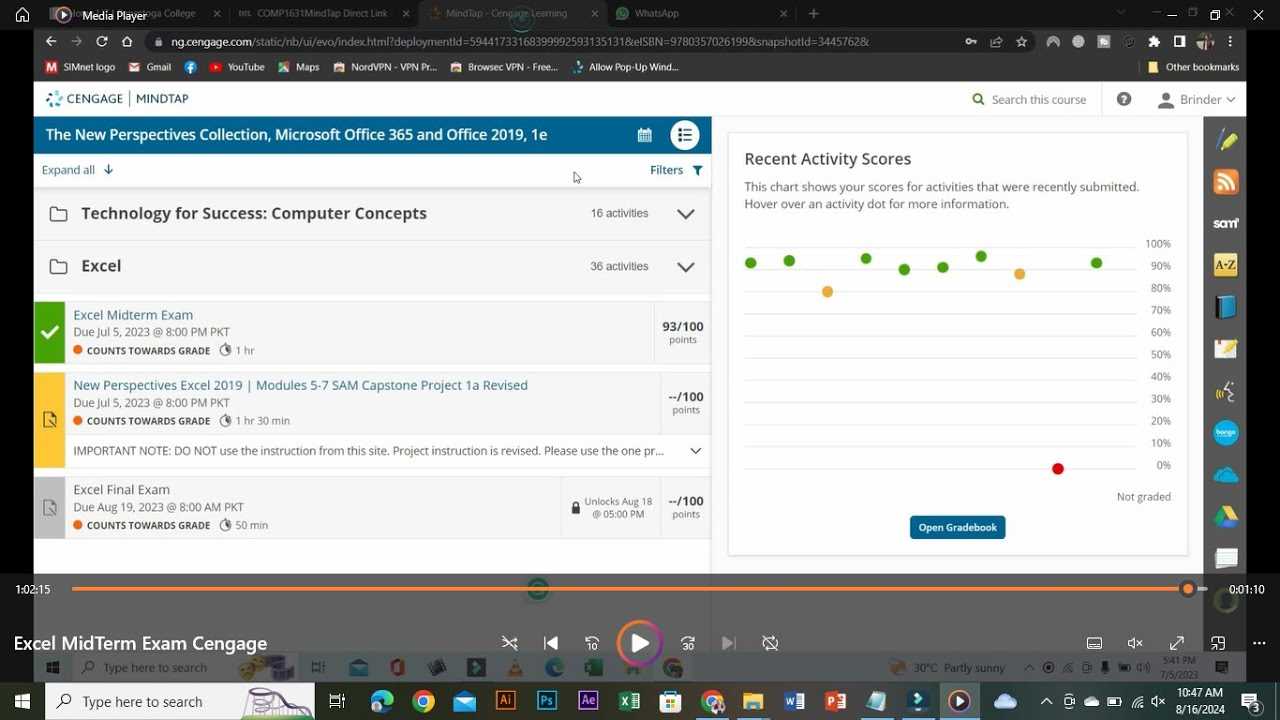This screenshot has width=1280, height=720.
Task: Click the Open Gradebook button
Action: tap(957, 527)
